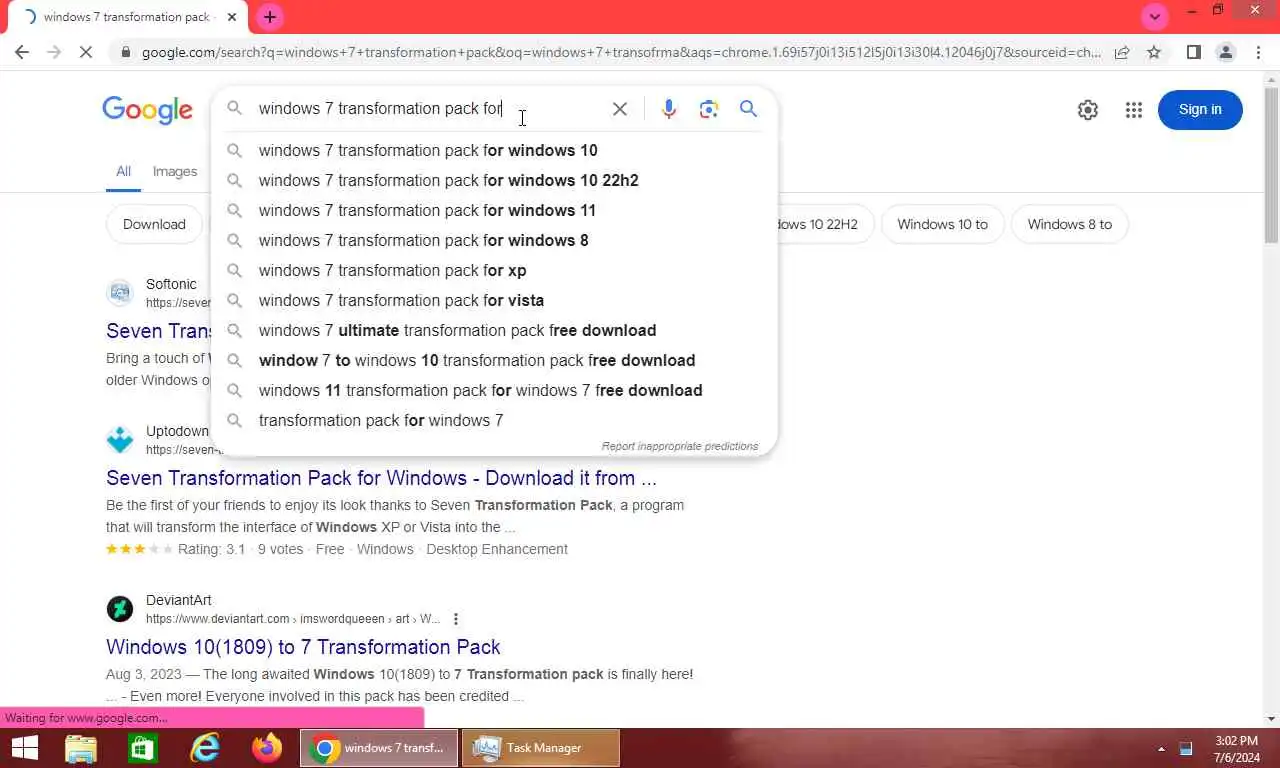
Task: Click Report inappropriate predictions link
Action: coord(680,446)
